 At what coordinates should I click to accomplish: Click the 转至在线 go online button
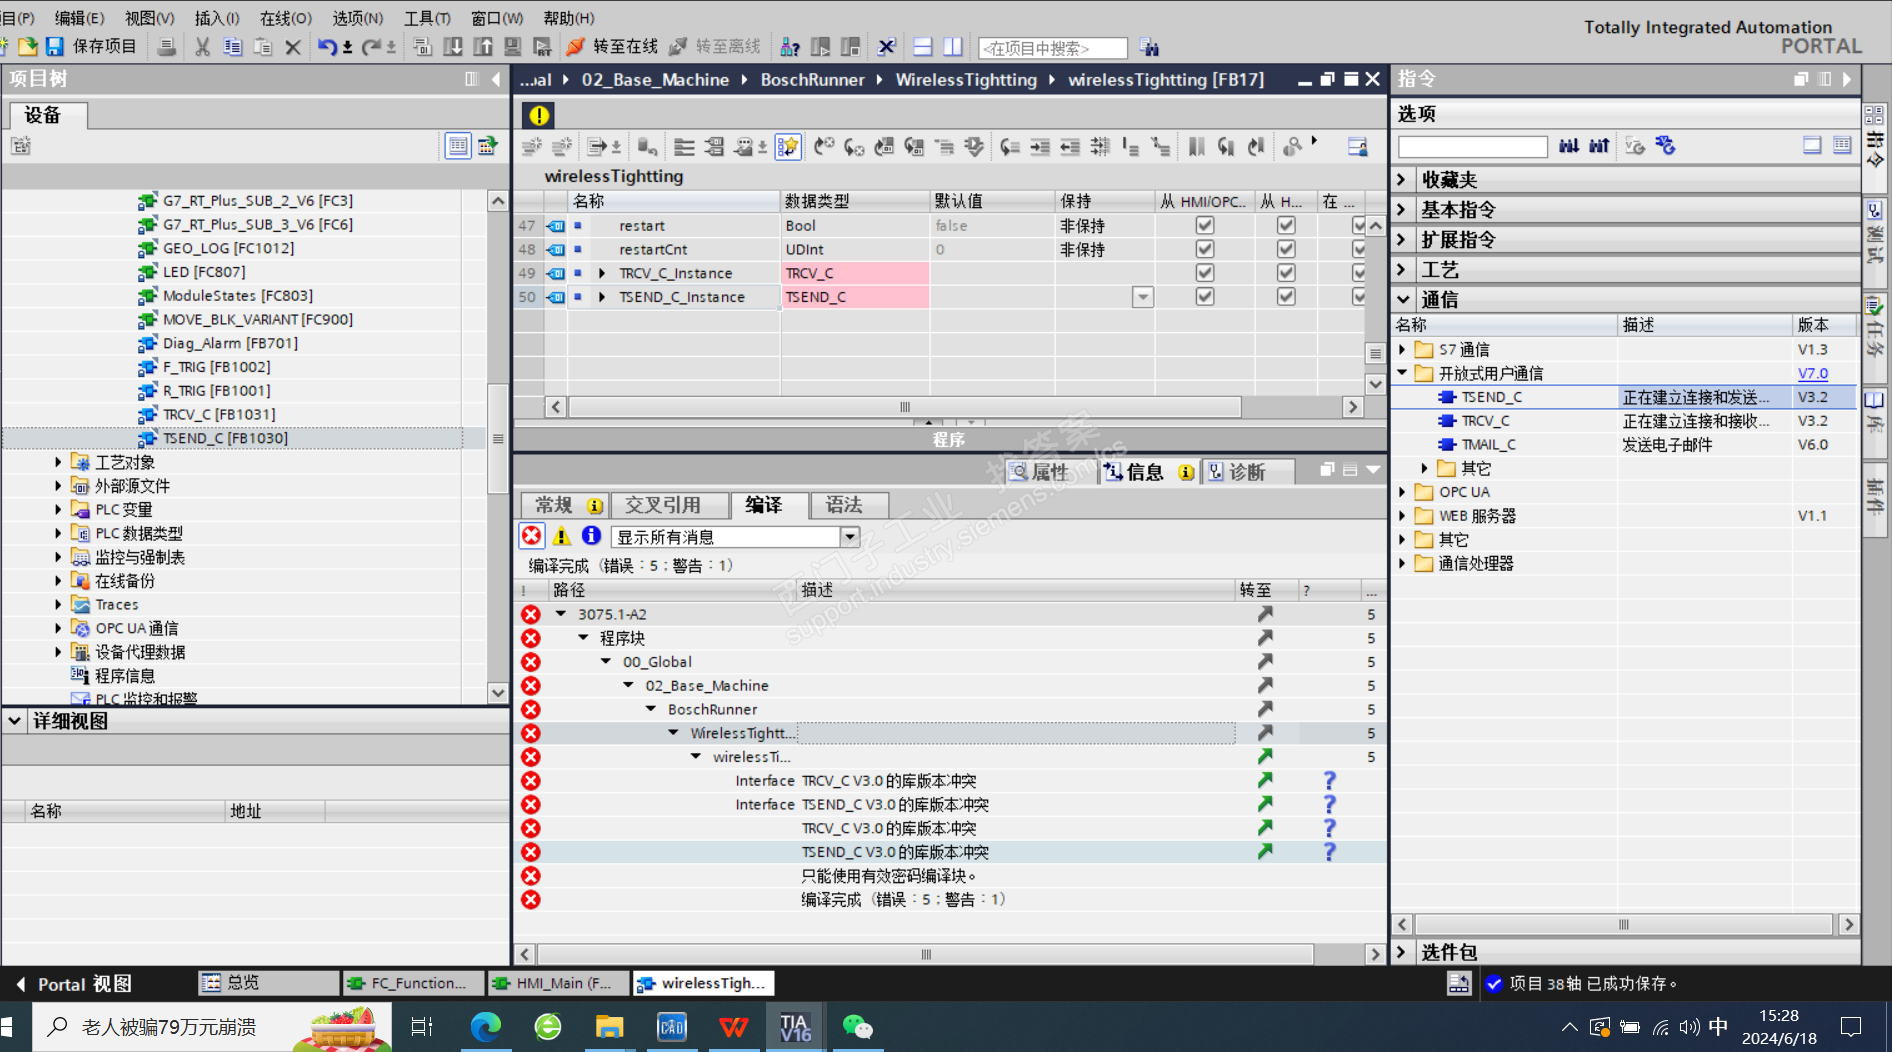coord(612,47)
